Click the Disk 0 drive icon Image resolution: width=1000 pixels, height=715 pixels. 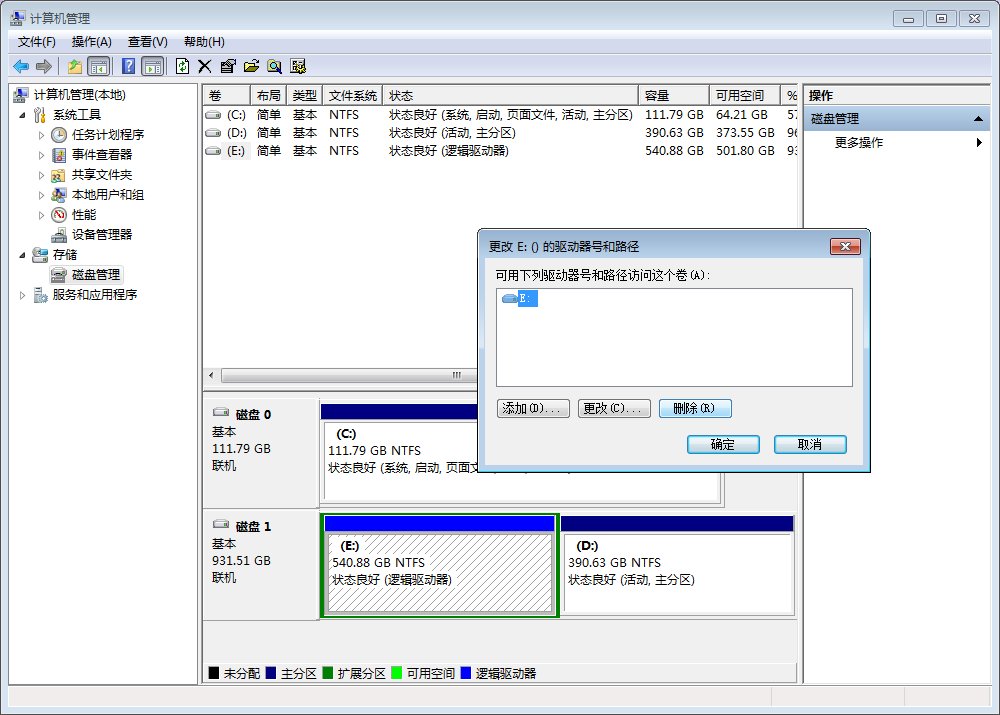tap(221, 413)
